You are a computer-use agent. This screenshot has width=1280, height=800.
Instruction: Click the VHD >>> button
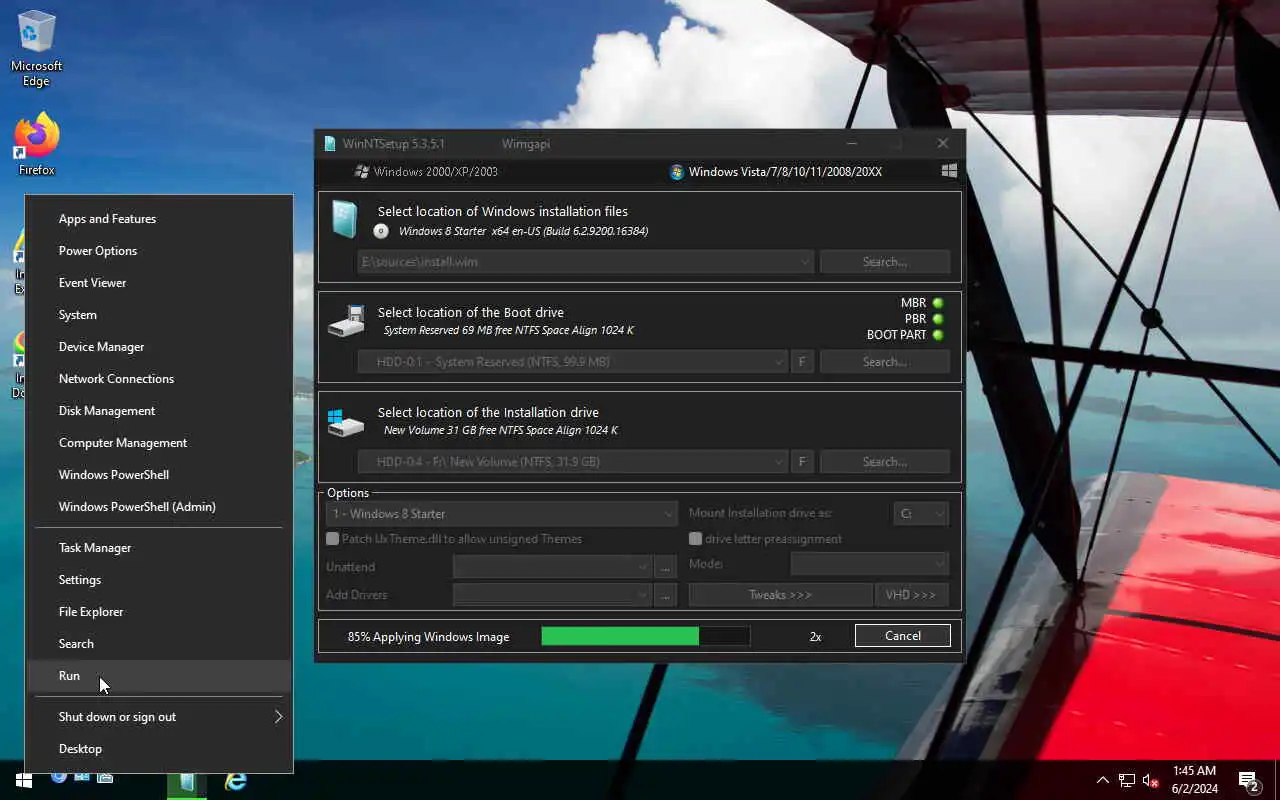[911, 595]
